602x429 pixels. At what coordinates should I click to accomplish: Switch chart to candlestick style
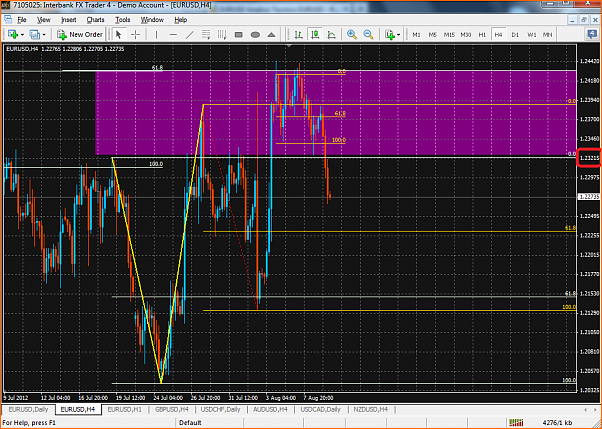[x=315, y=35]
